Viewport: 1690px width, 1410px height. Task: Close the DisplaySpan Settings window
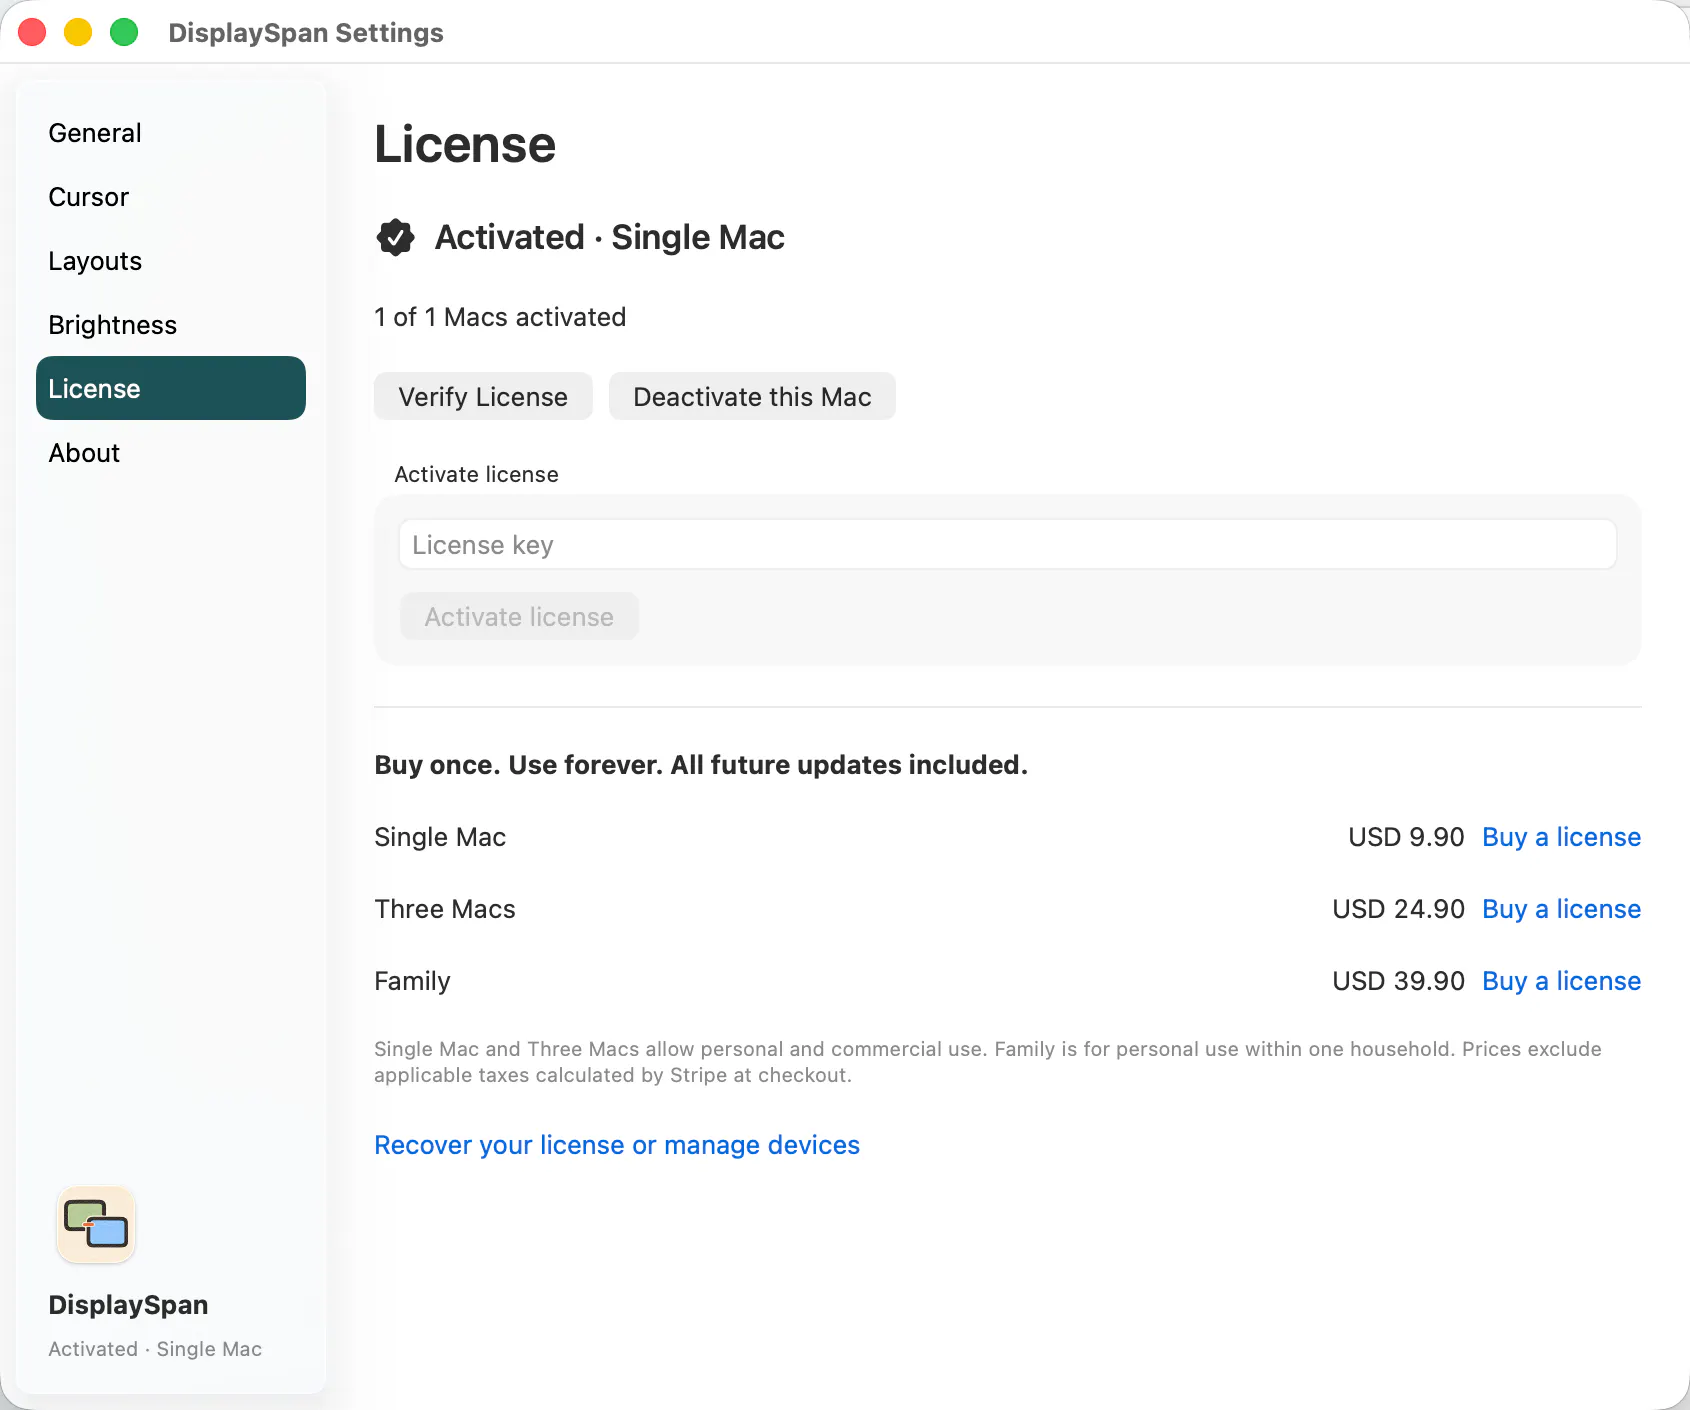pos(32,32)
